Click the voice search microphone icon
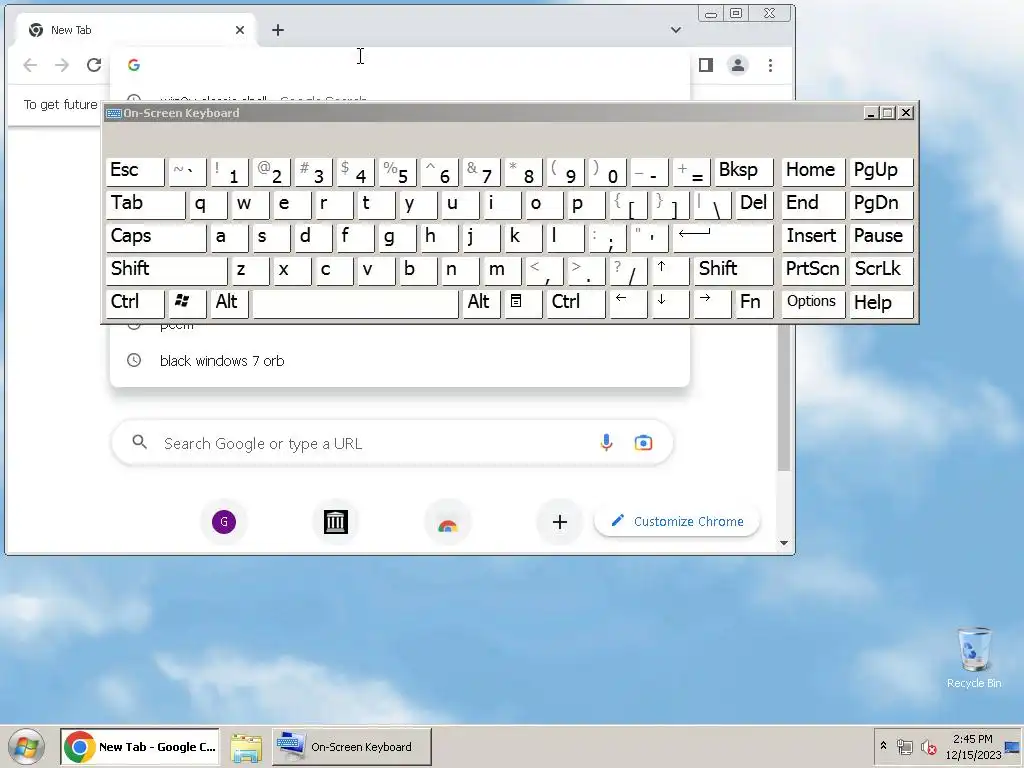The height and width of the screenshot is (768, 1024). (606, 443)
